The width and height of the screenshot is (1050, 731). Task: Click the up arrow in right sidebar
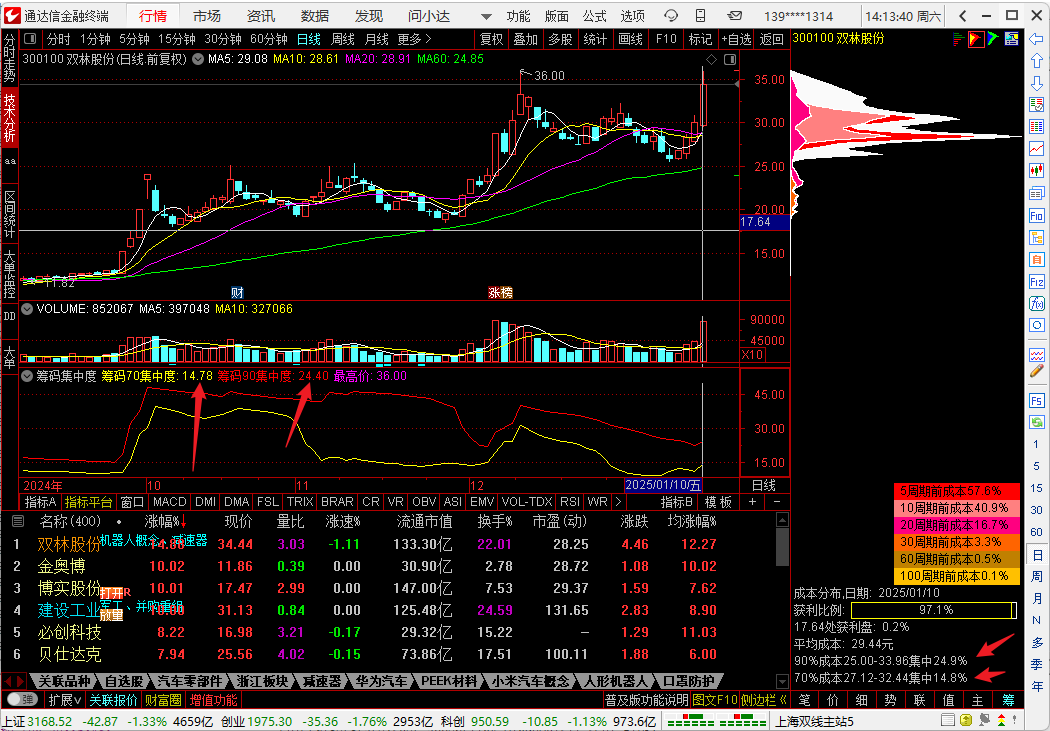[1037, 62]
